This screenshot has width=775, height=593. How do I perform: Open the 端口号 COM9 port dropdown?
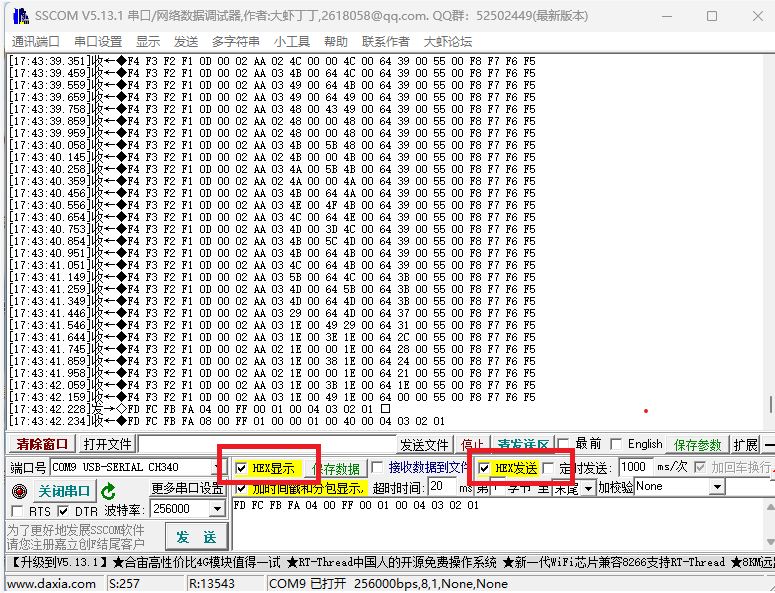[x=216, y=467]
